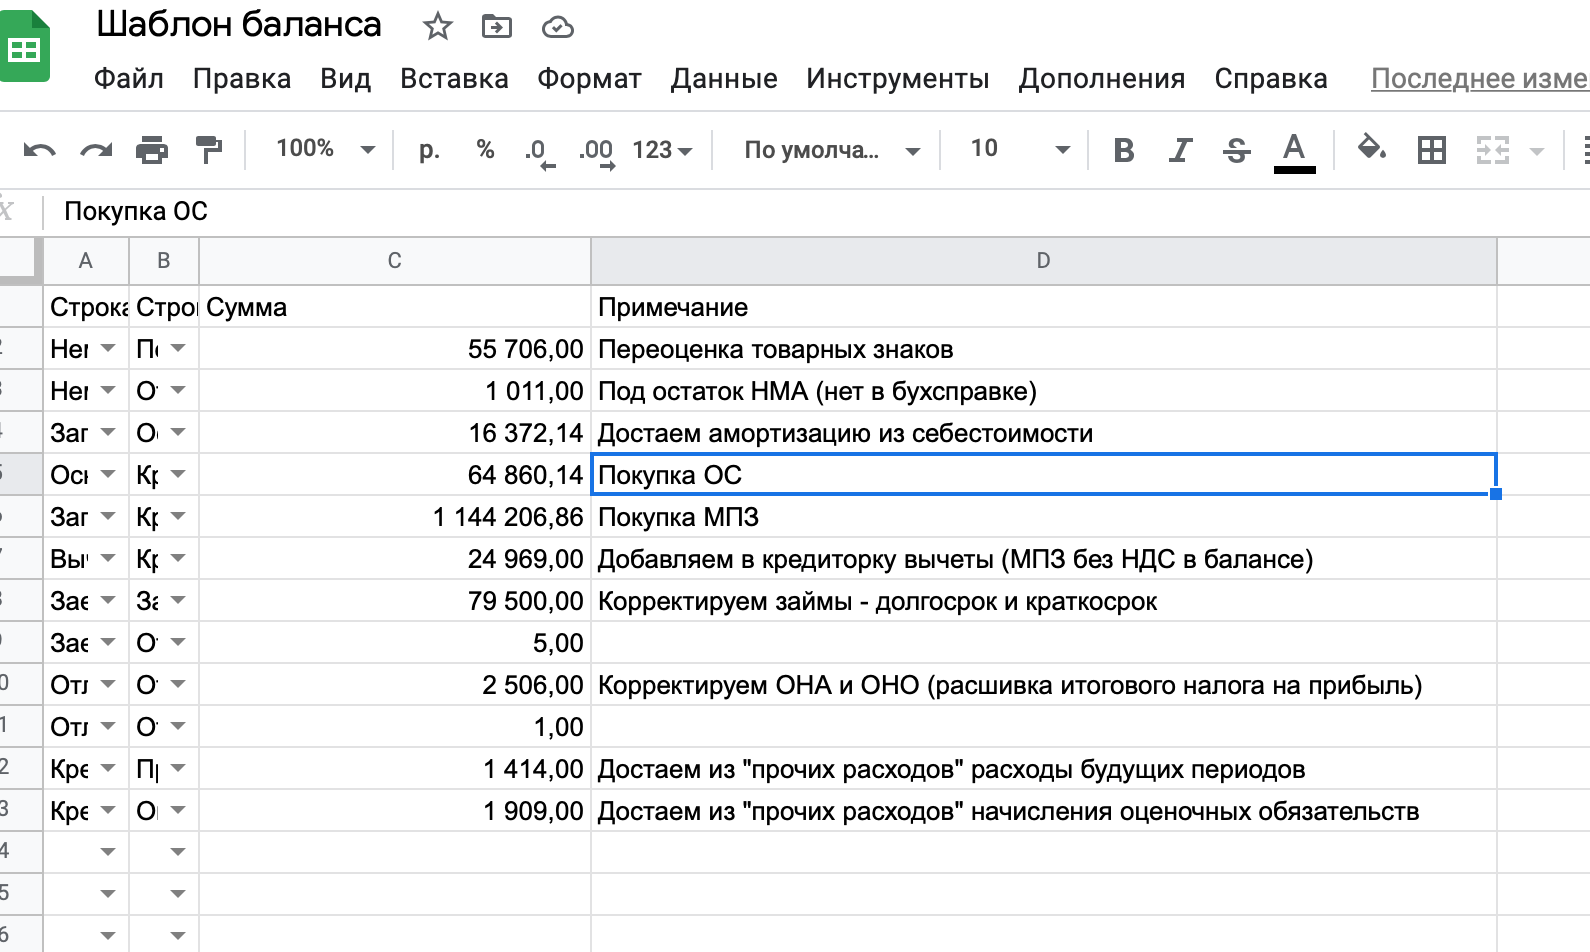Screen dimensions: 1590x952
Task: Open the Дополнения menu
Action: pos(1102,79)
